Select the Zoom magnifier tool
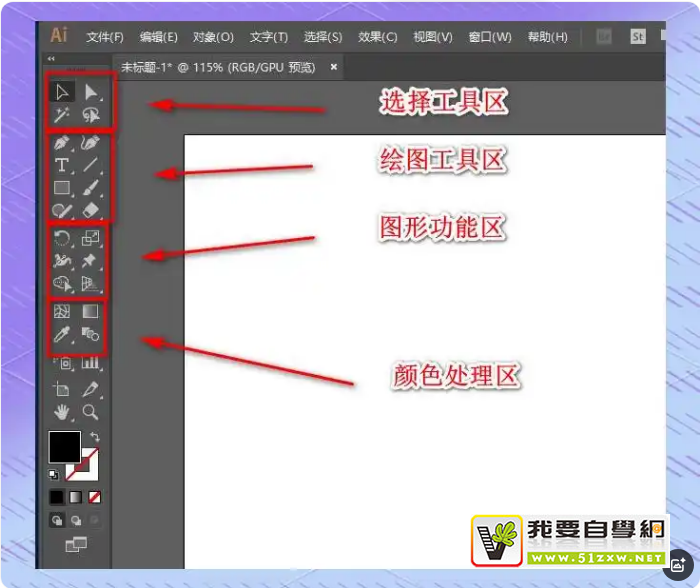 point(91,412)
